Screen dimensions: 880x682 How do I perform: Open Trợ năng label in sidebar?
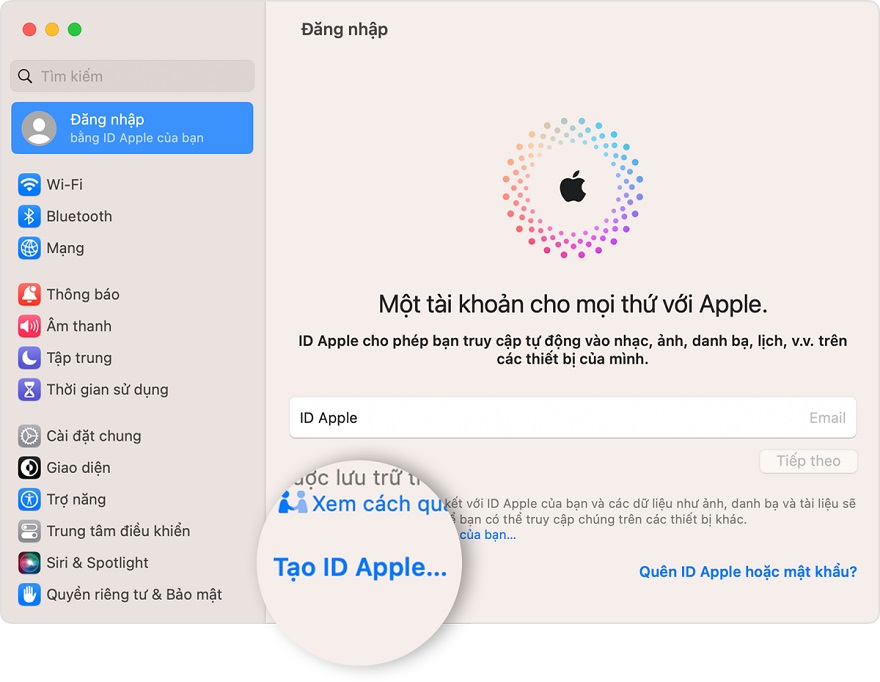click(x=76, y=500)
